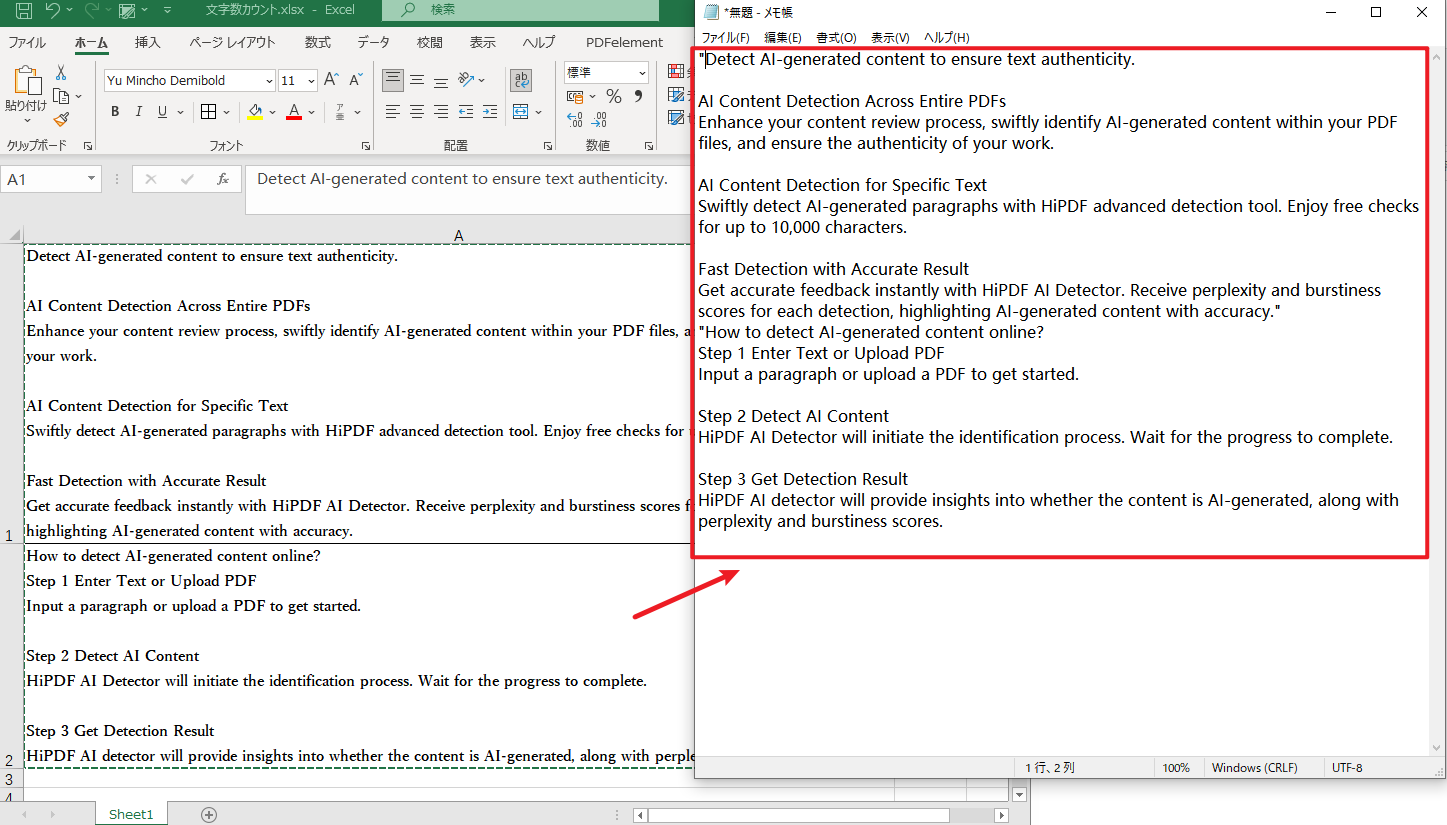Toggle Top Align in alignment group
The height and width of the screenshot is (825, 1447).
point(393,80)
